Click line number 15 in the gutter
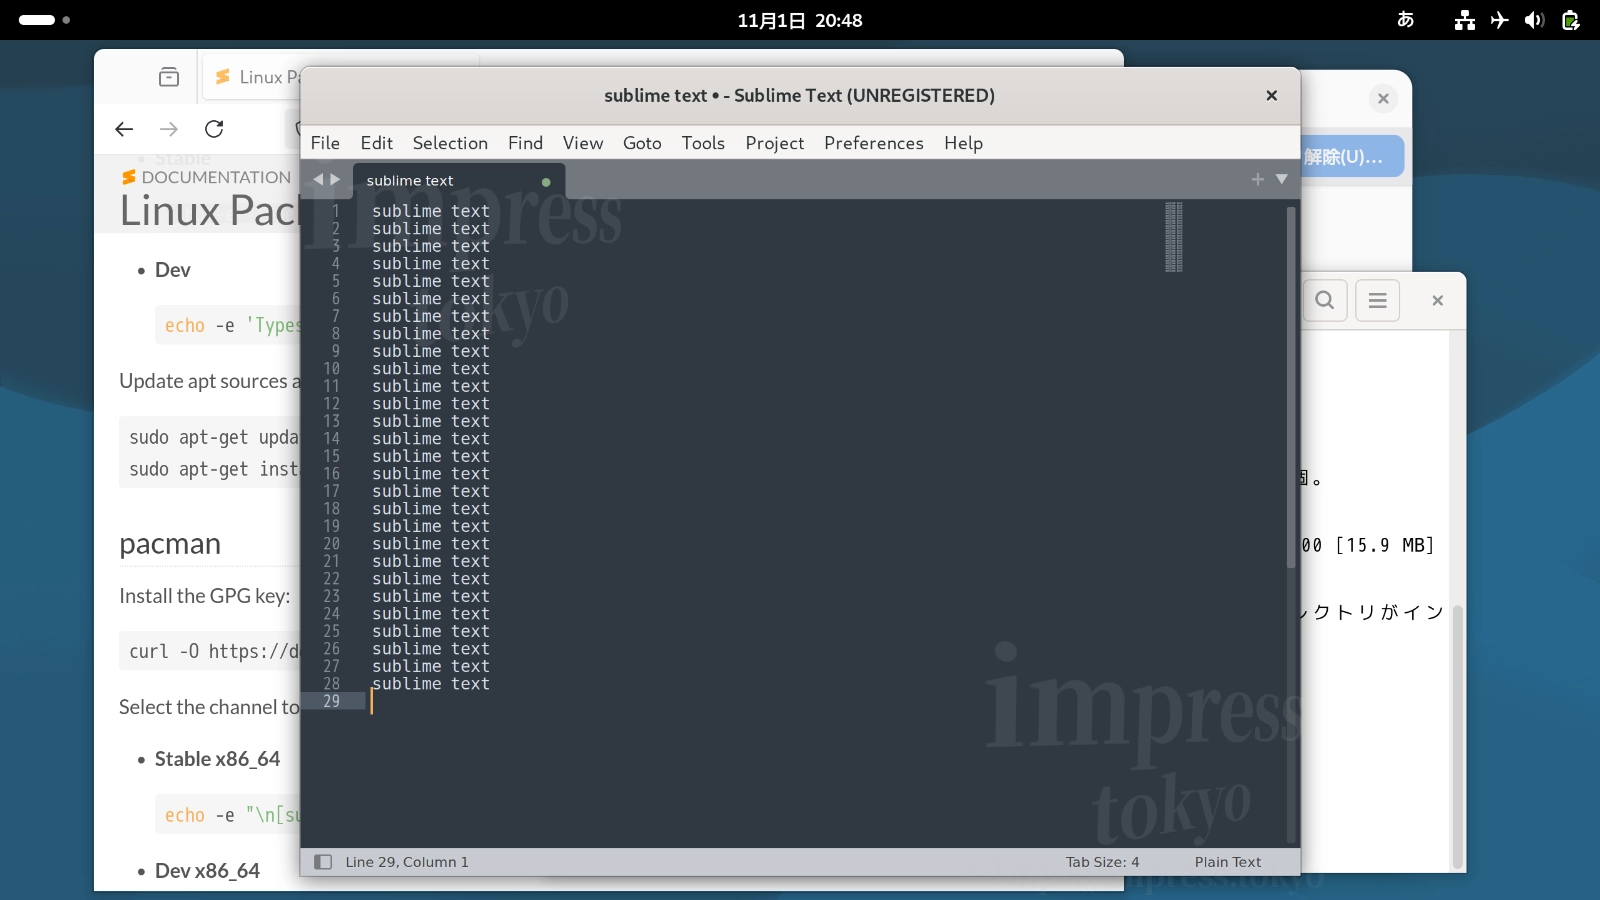 coord(332,456)
